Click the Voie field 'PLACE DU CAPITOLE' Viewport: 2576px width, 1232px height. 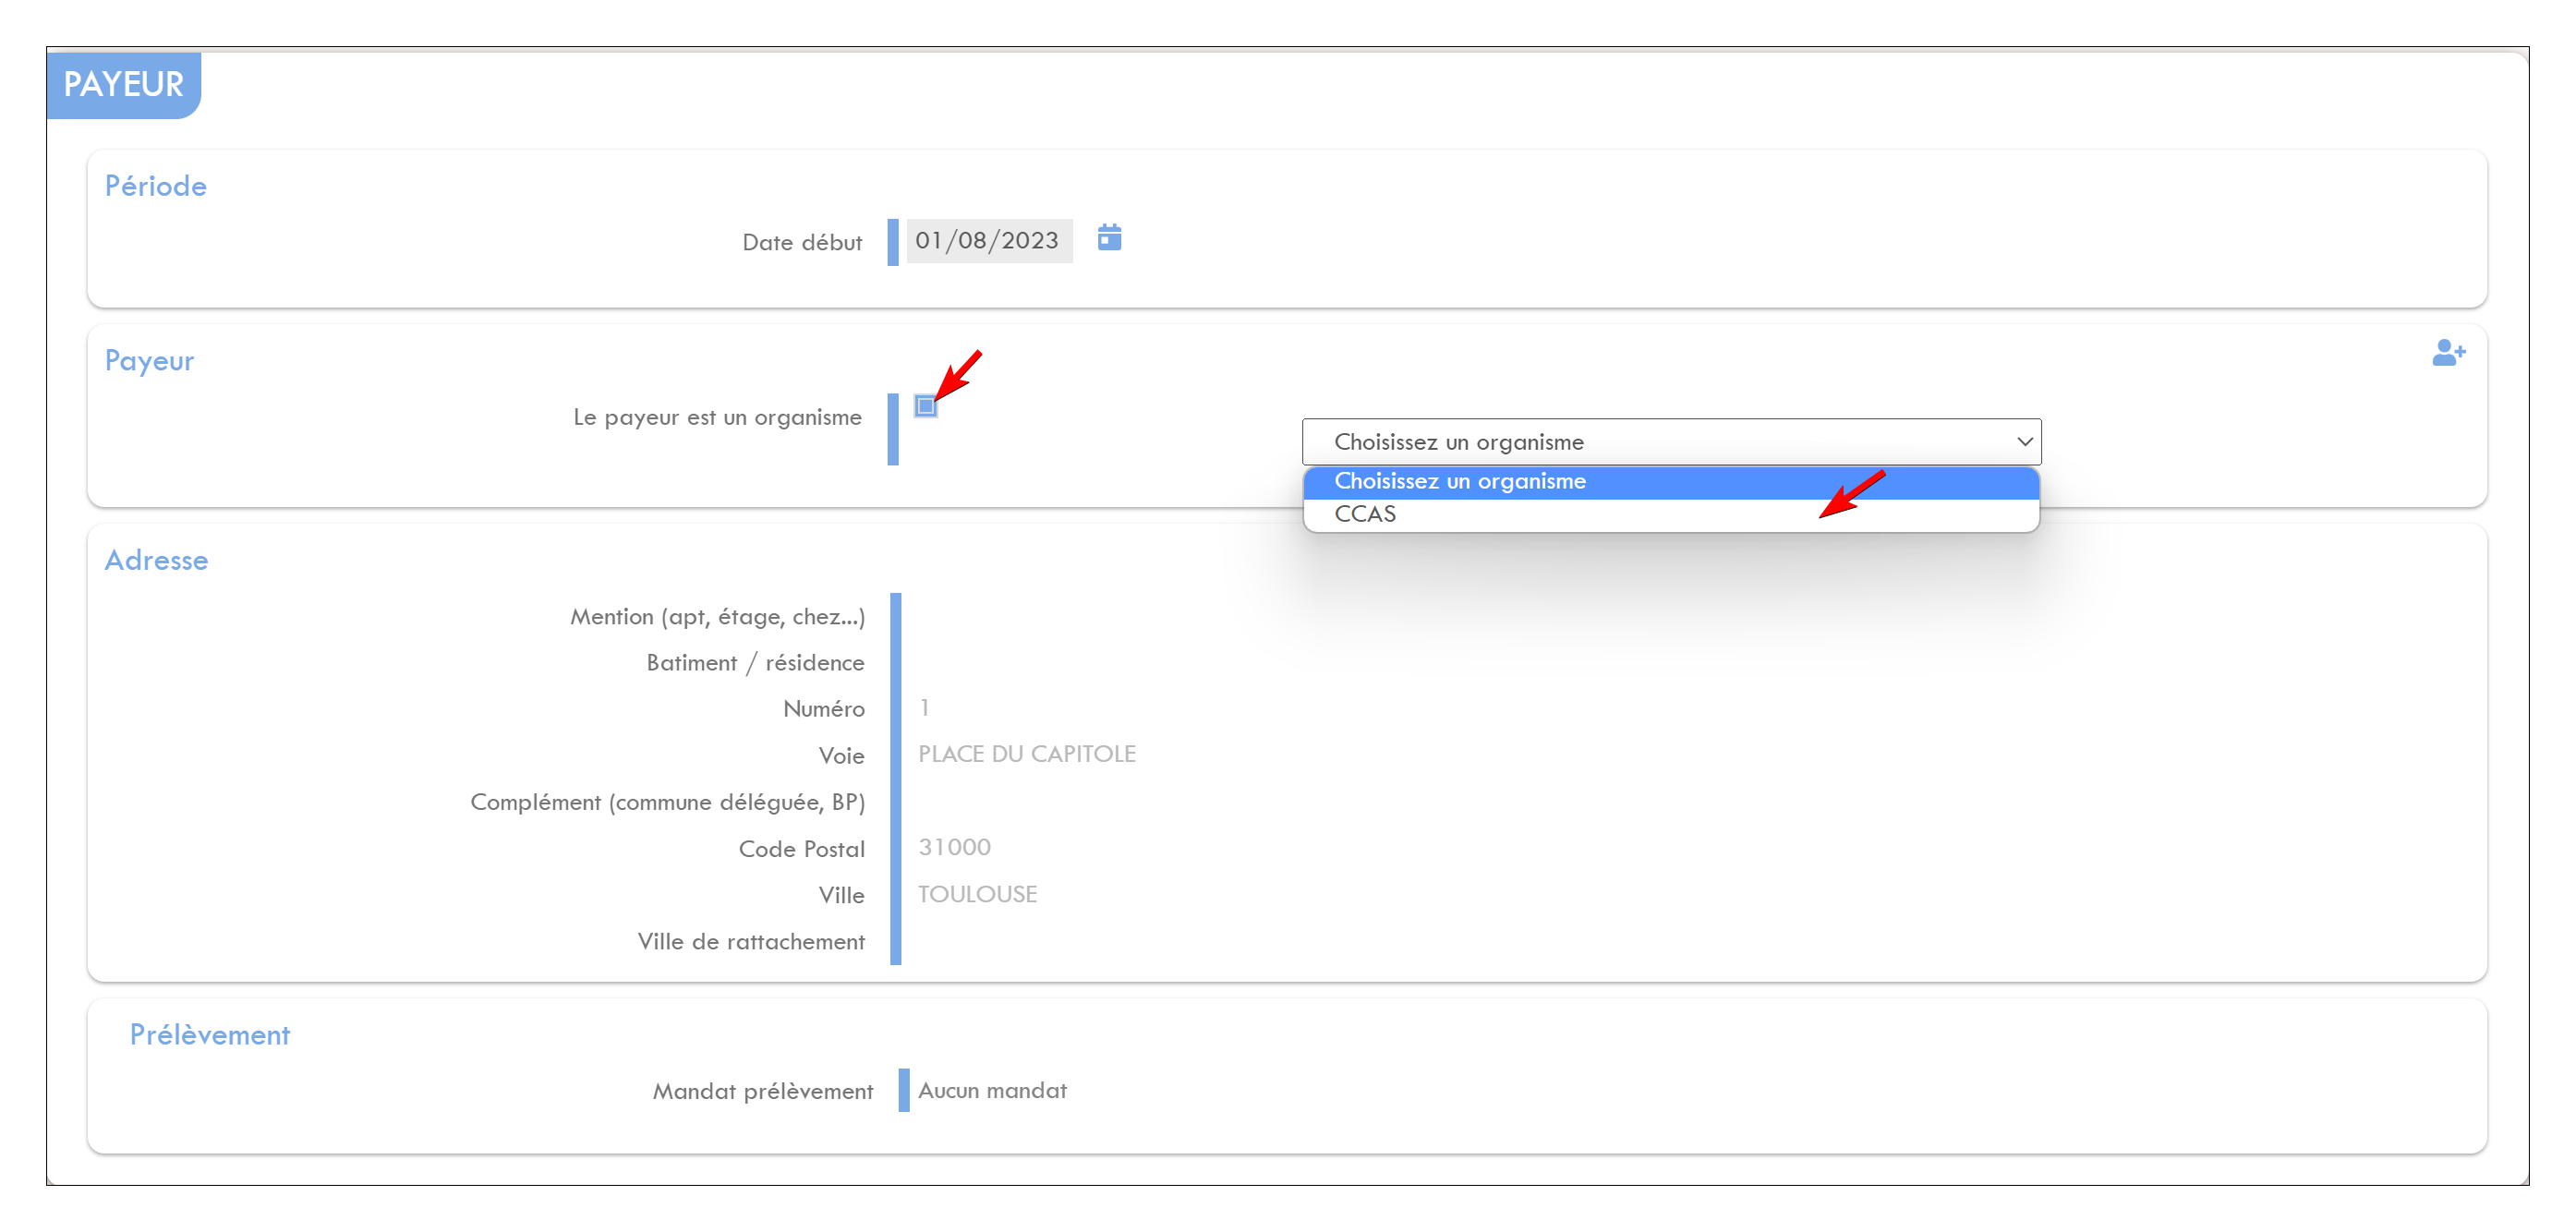(1027, 754)
